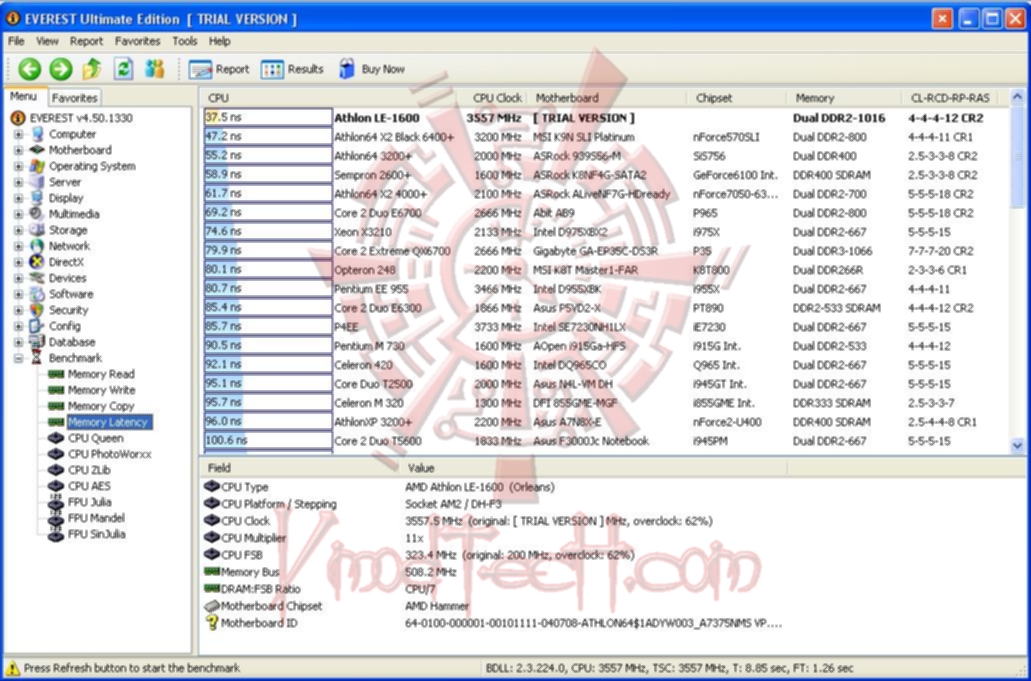The height and width of the screenshot is (681, 1031).
Task: Collapse the Benchmark tree node
Action: coord(18,358)
